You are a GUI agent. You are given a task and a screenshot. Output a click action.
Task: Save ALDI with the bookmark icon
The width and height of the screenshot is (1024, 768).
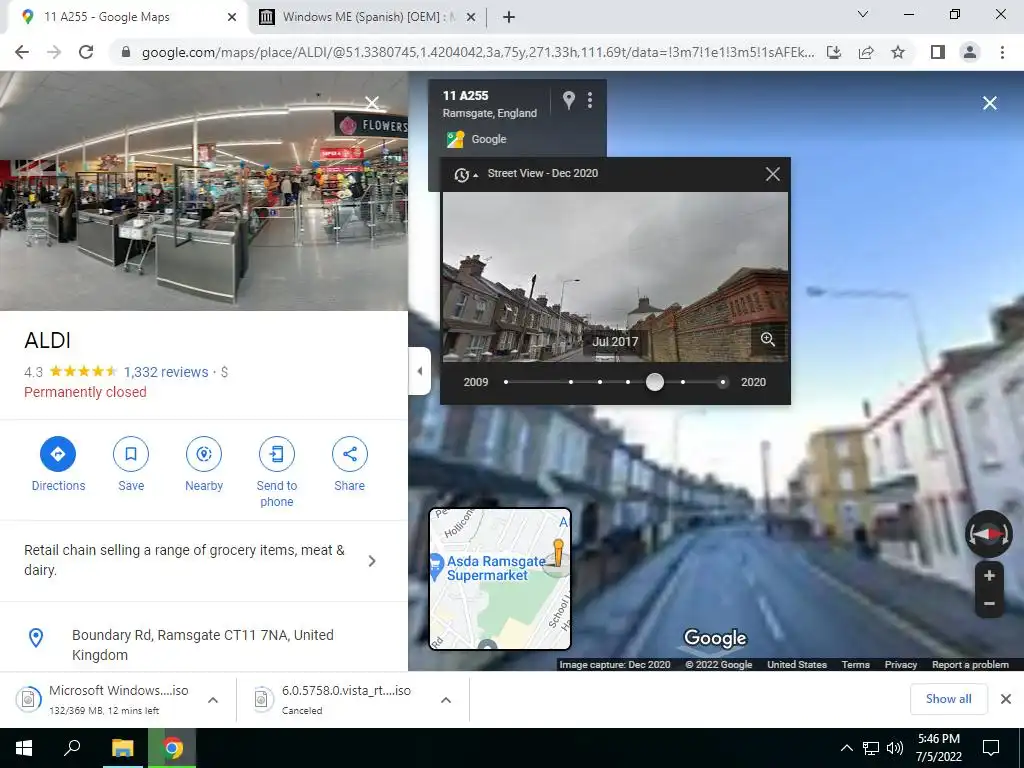(x=131, y=454)
